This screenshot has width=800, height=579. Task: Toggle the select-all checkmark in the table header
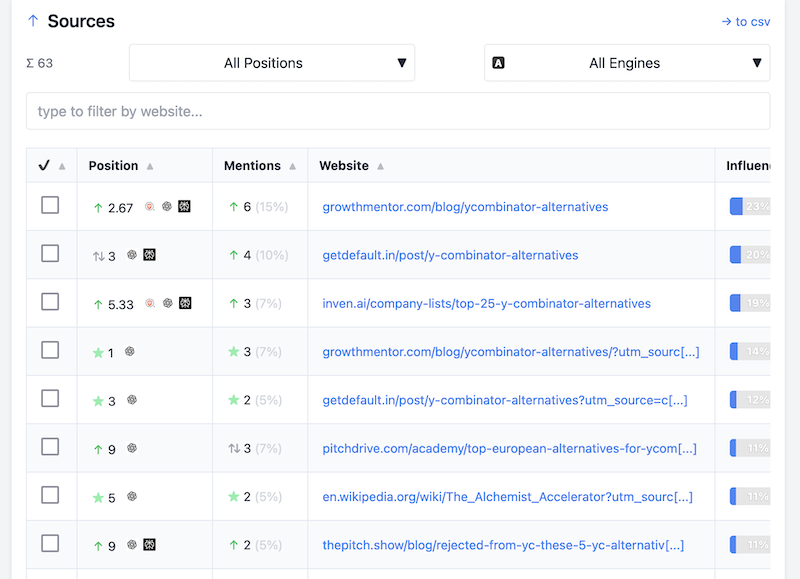44,165
